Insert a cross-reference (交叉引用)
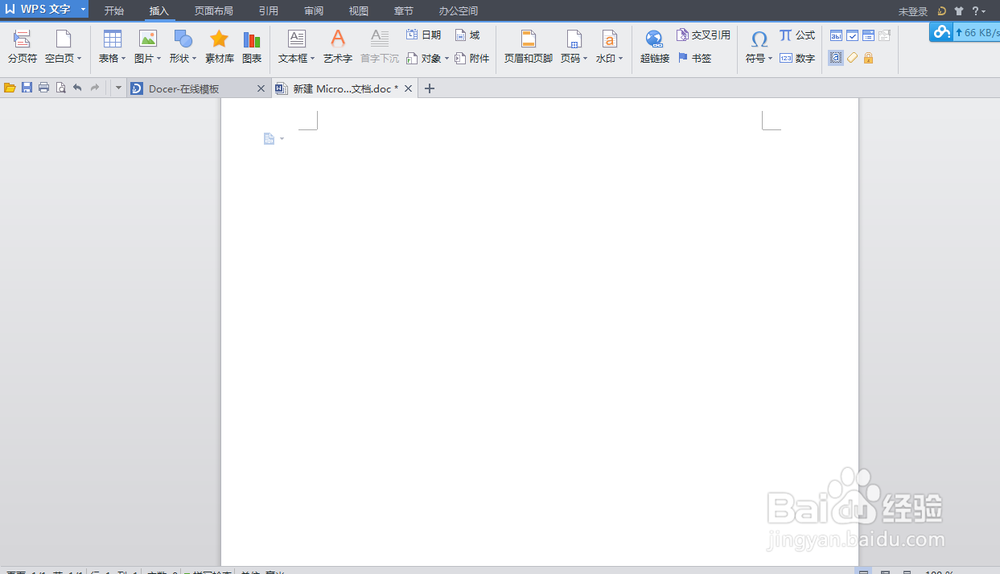Screen dimensions: 1000x574 coord(703,35)
